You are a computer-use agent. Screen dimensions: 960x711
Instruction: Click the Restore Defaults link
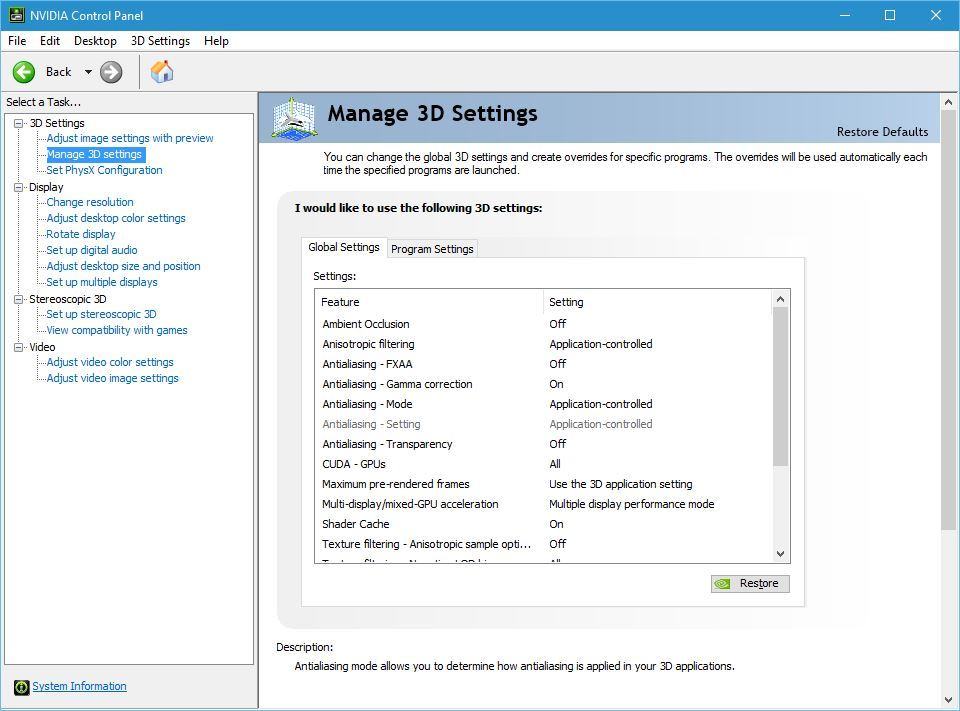[882, 132]
